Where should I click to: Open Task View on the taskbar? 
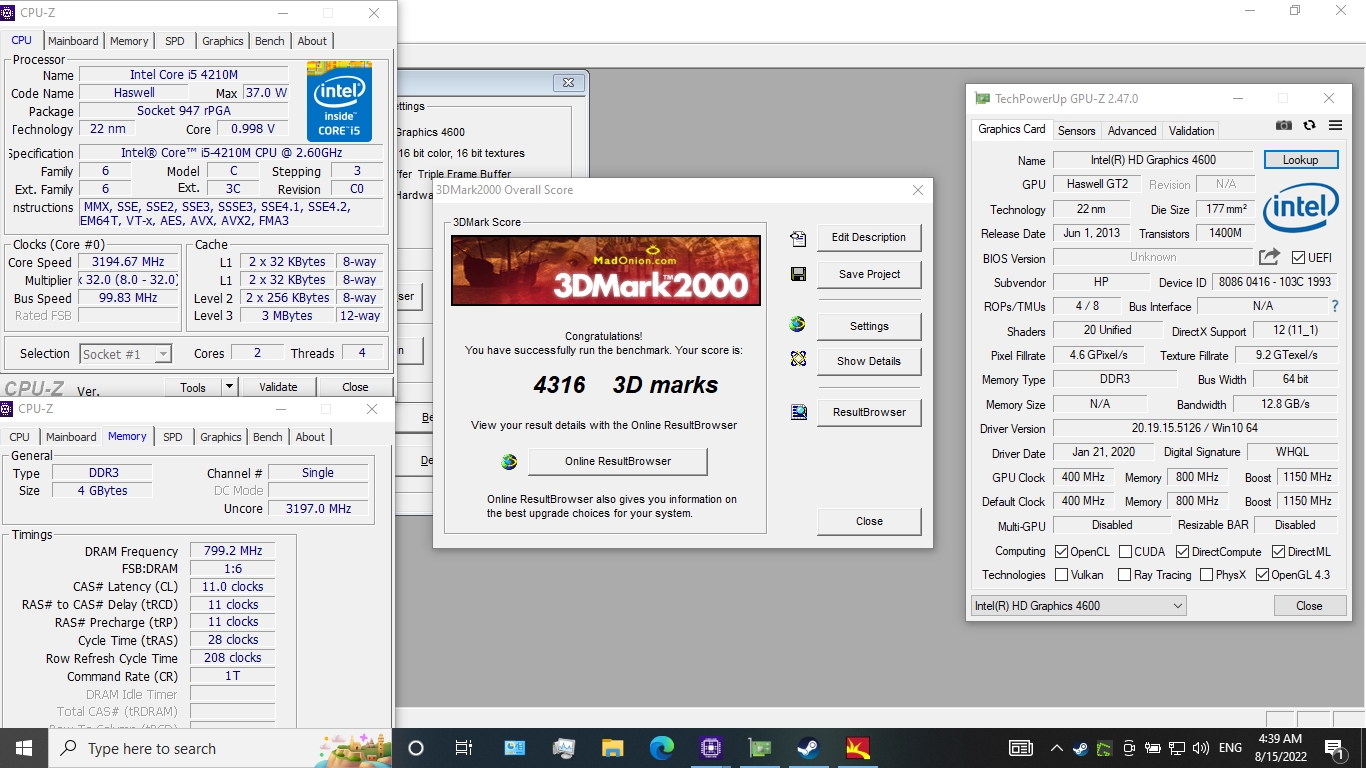click(x=464, y=748)
